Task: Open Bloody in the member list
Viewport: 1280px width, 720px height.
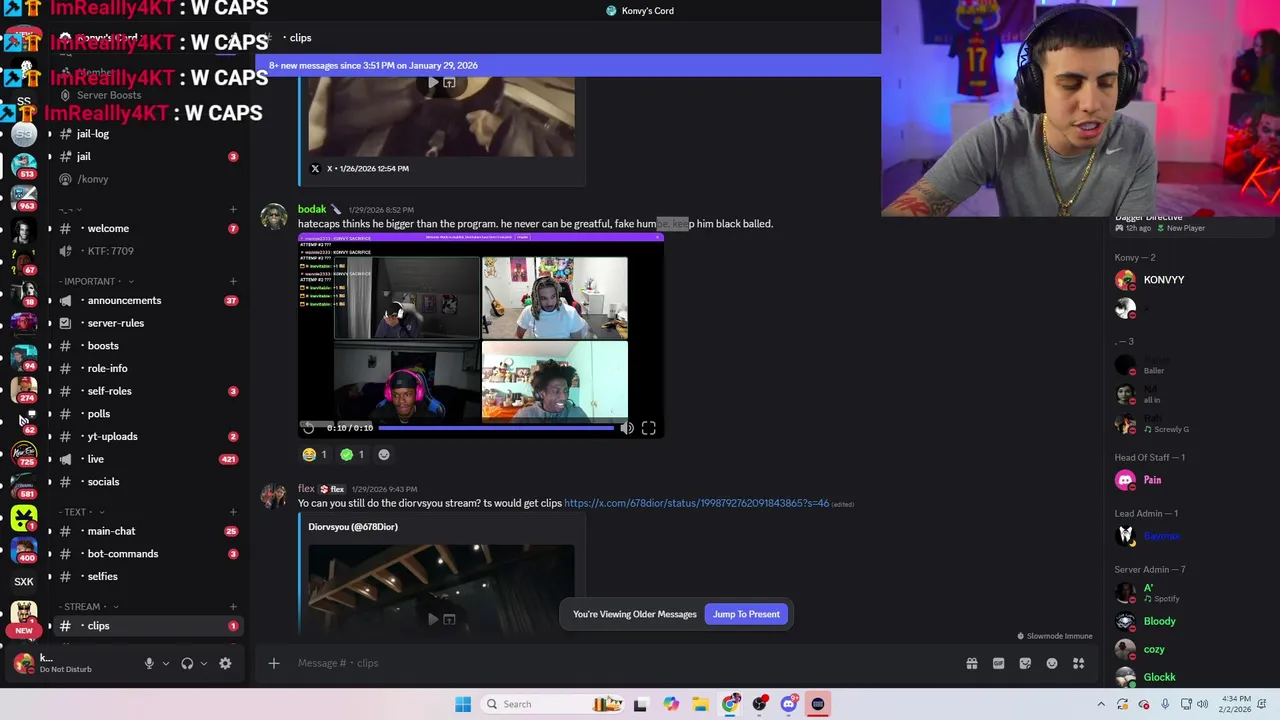Action: [x=1160, y=621]
